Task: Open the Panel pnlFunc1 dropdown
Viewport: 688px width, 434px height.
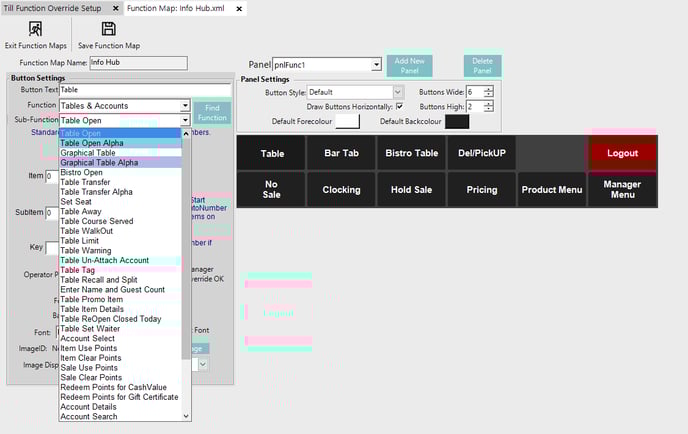Action: (x=376, y=65)
